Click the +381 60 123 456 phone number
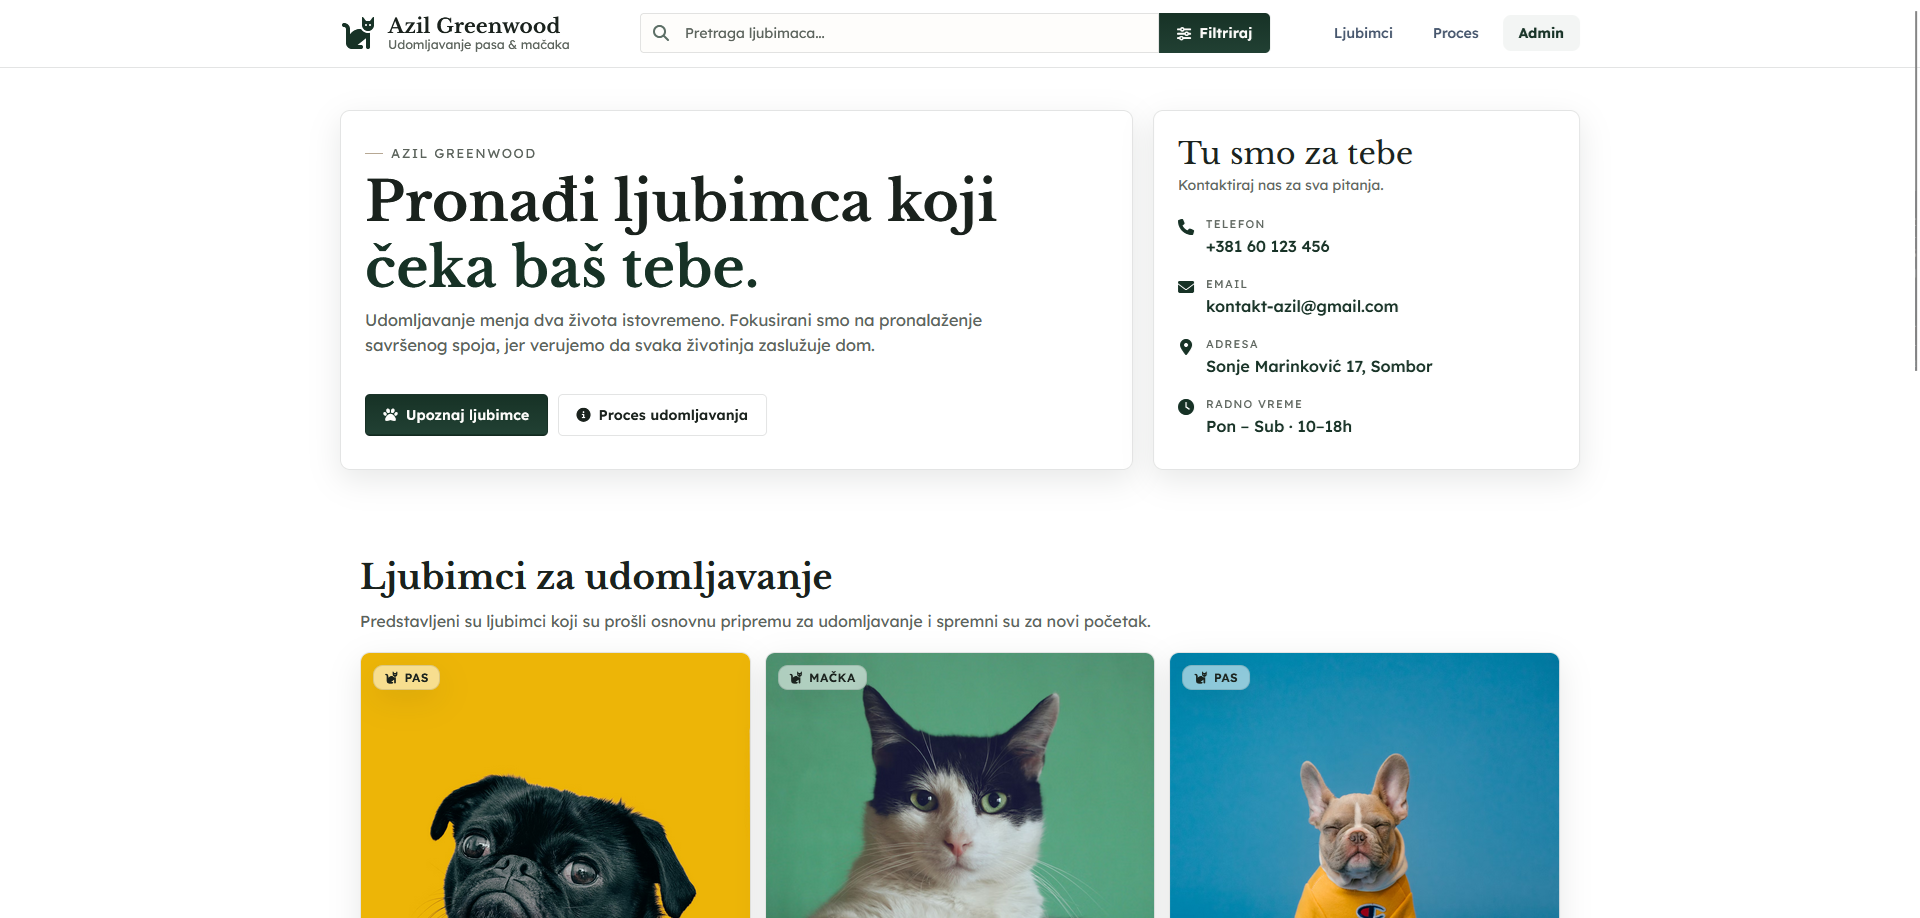Image resolution: width=1920 pixels, height=918 pixels. click(1268, 247)
